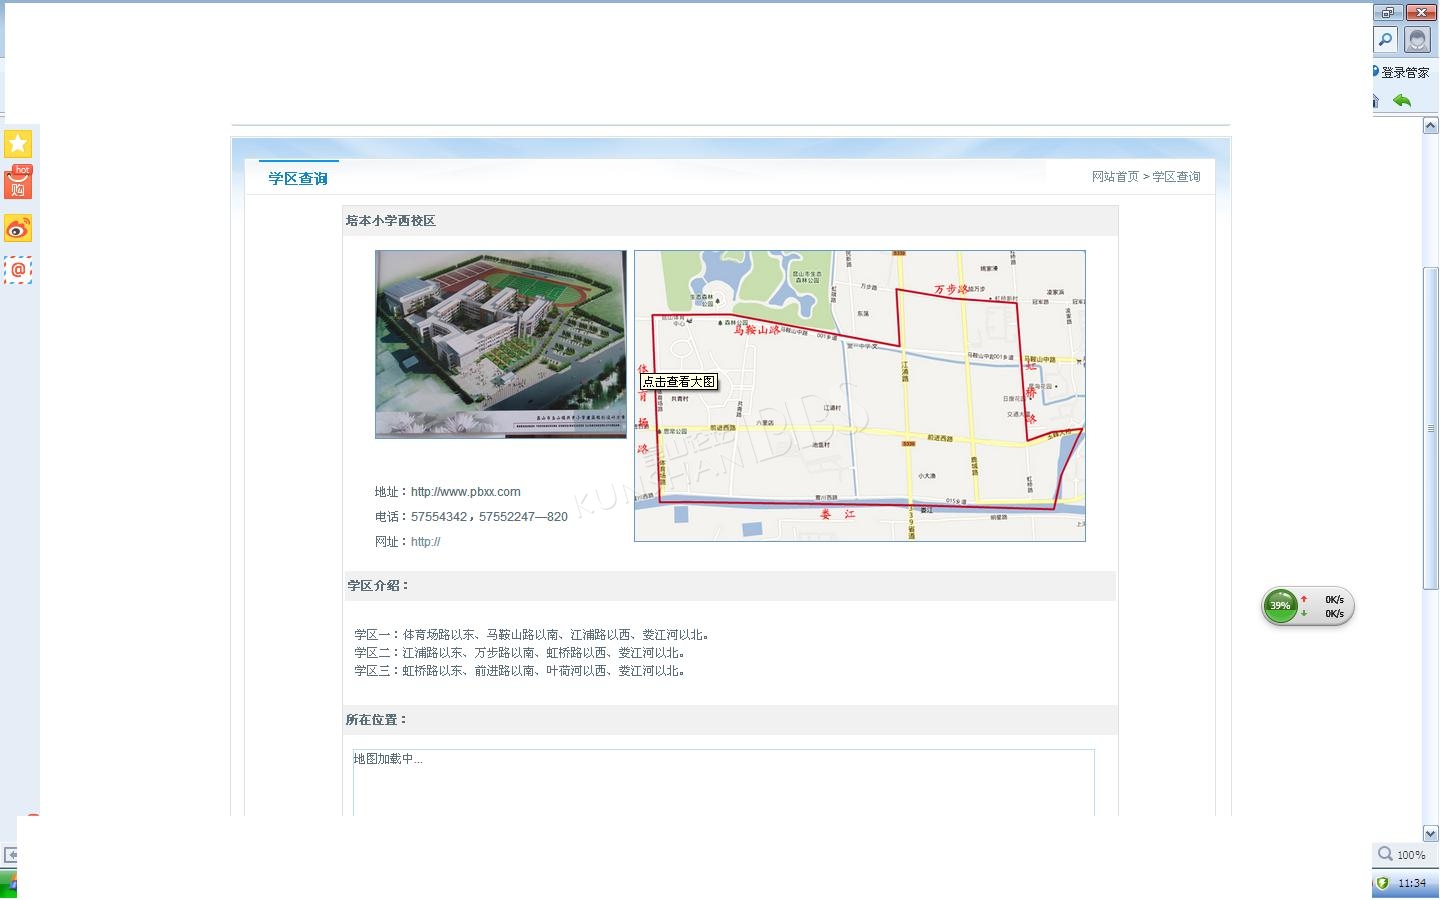The width and height of the screenshot is (1440, 900).
Task: Click the download speed 0K/s indicator
Action: pyautogui.click(x=1334, y=614)
